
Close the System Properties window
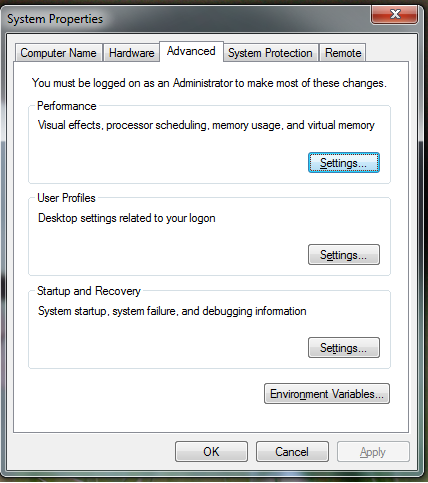(x=394, y=15)
